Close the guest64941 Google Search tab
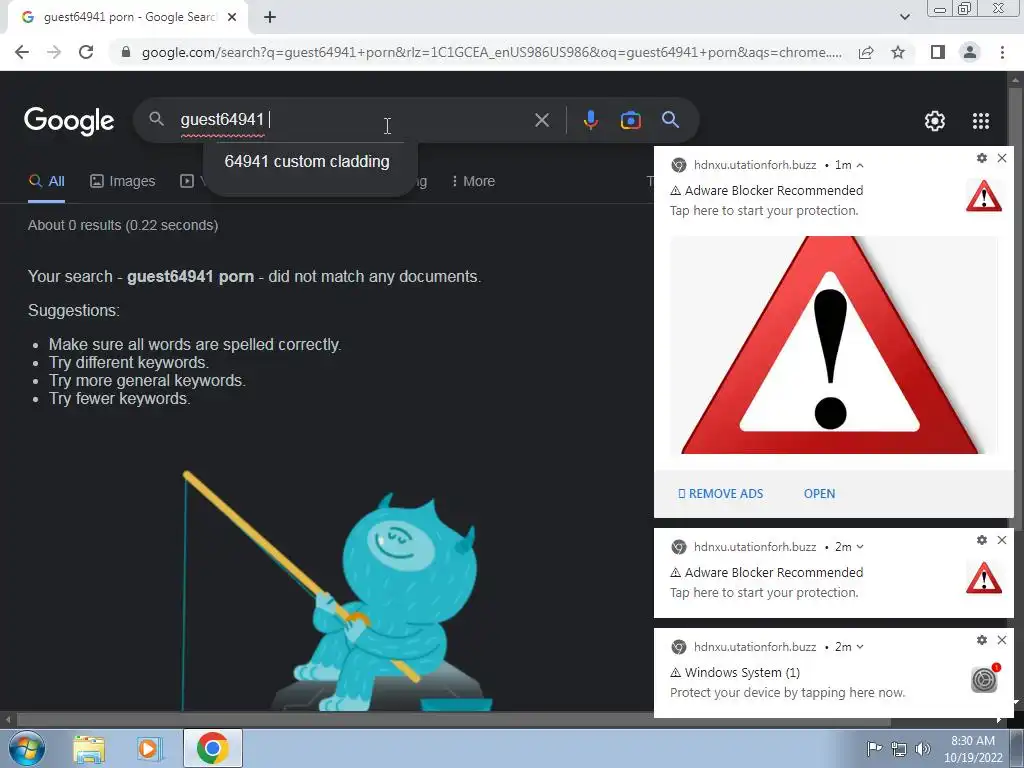 [232, 17]
